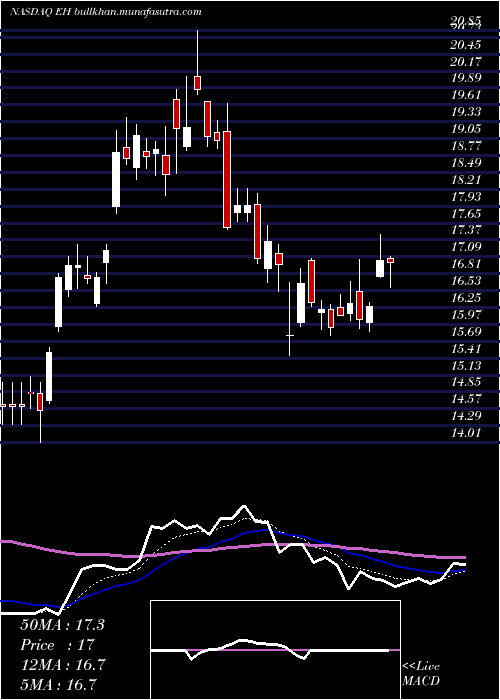This screenshot has height=700, width=500.
Task: Click the 18.21 price axis label
Action: (466, 180)
